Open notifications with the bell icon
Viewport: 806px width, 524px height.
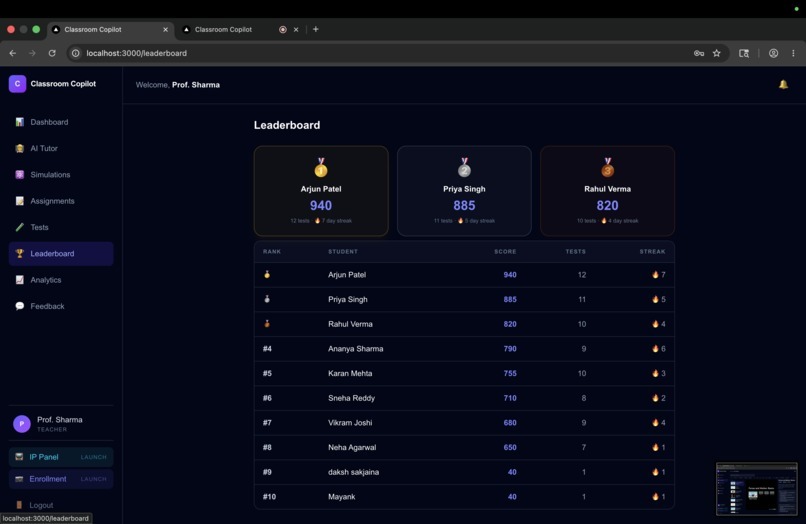coord(783,84)
